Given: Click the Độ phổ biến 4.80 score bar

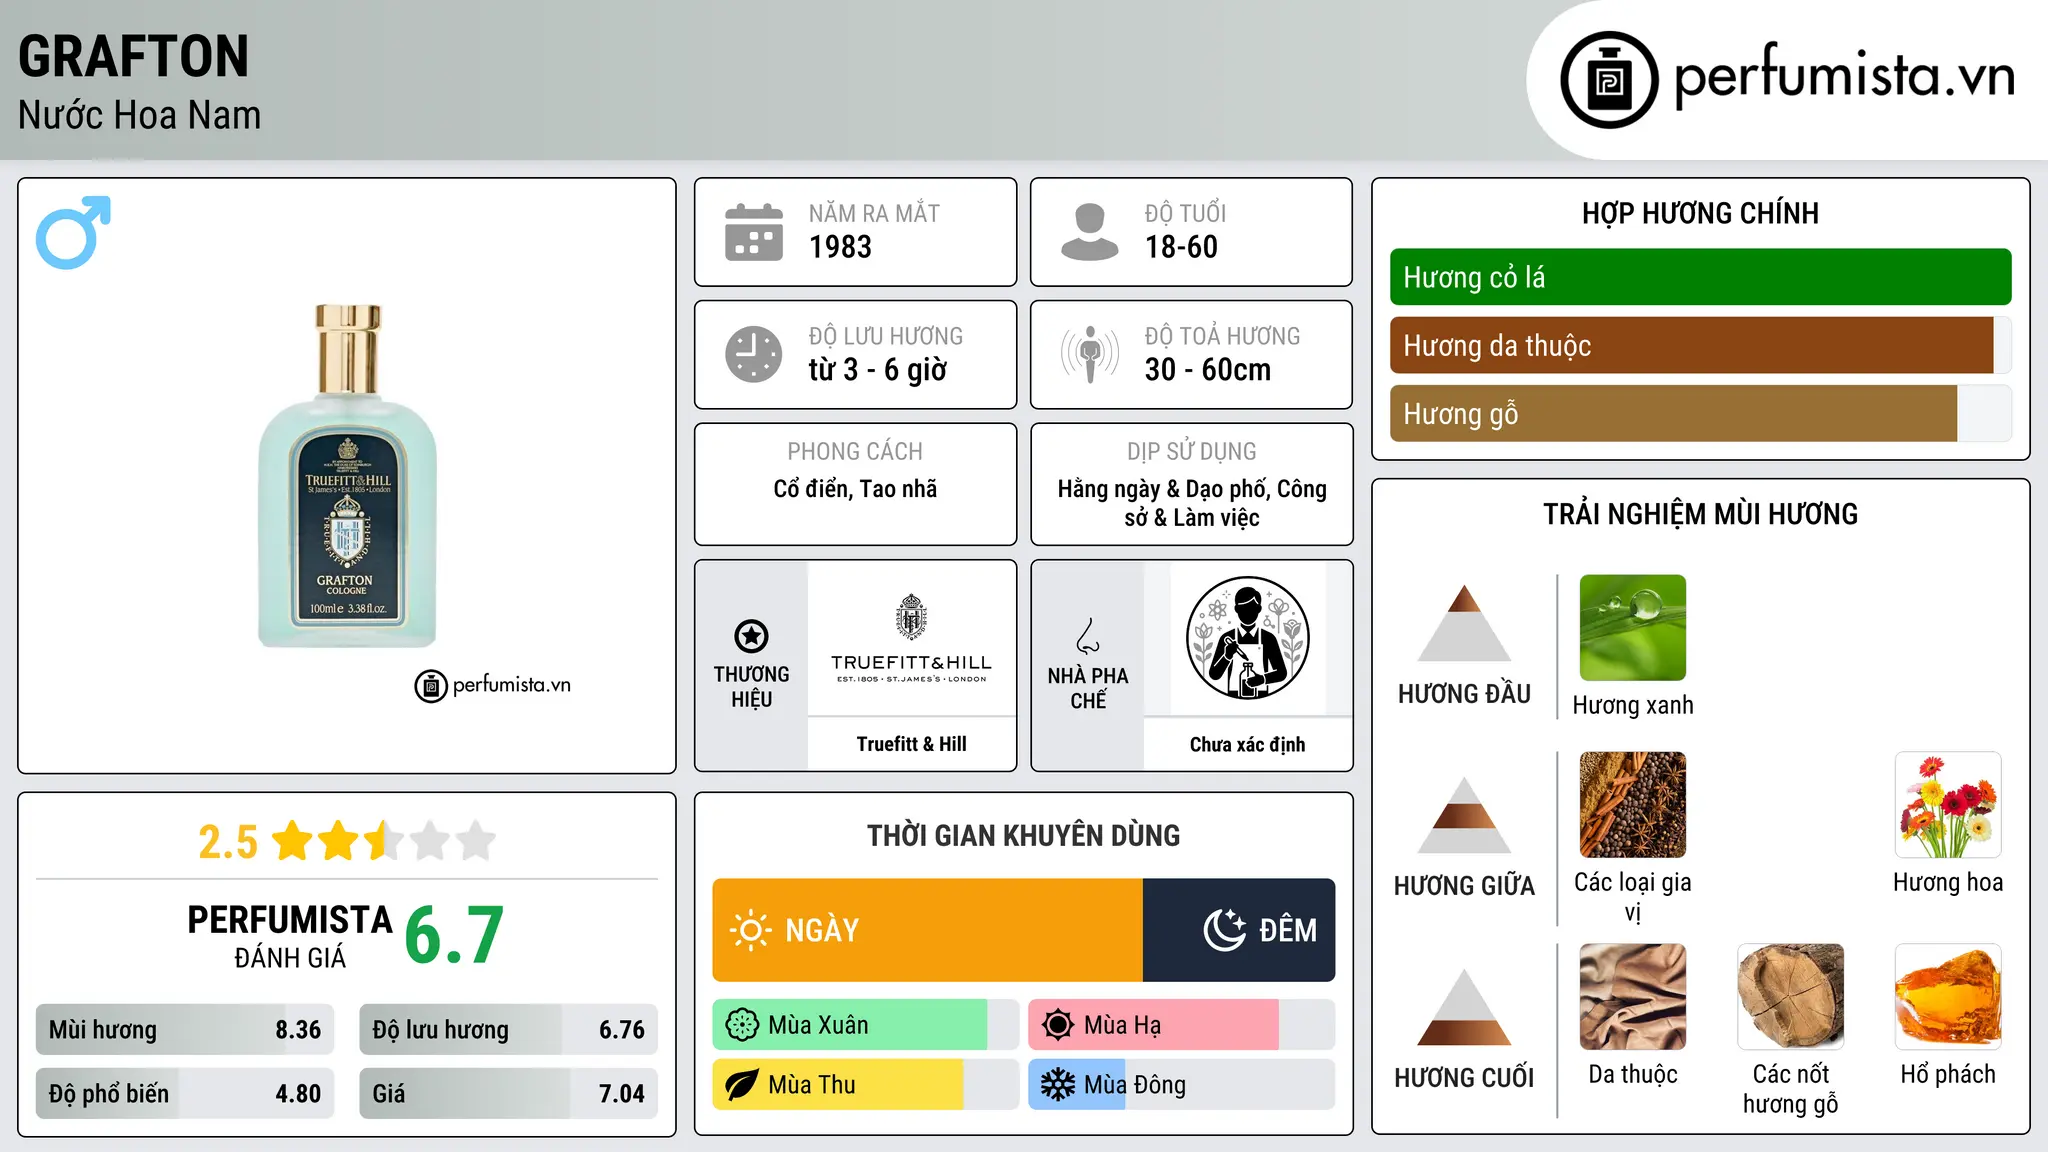Looking at the screenshot, I should pos(185,1094).
